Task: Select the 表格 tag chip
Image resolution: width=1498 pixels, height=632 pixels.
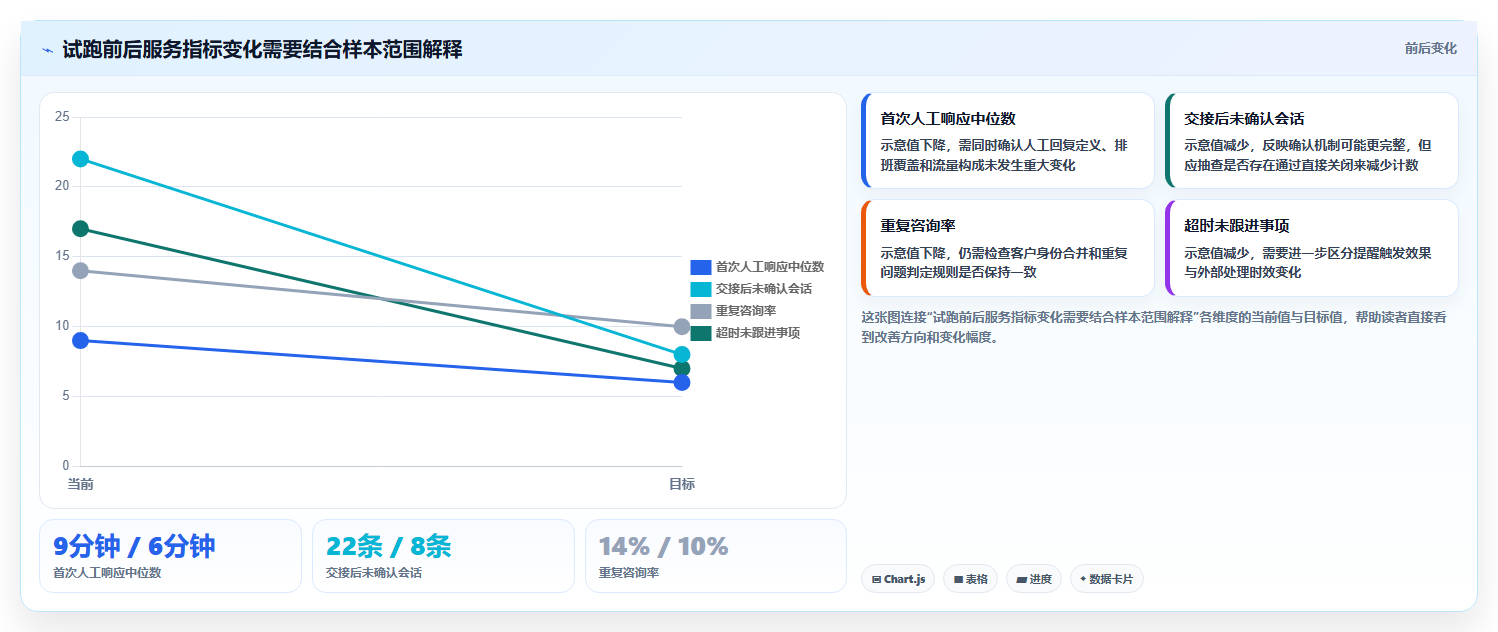Action: (970, 578)
